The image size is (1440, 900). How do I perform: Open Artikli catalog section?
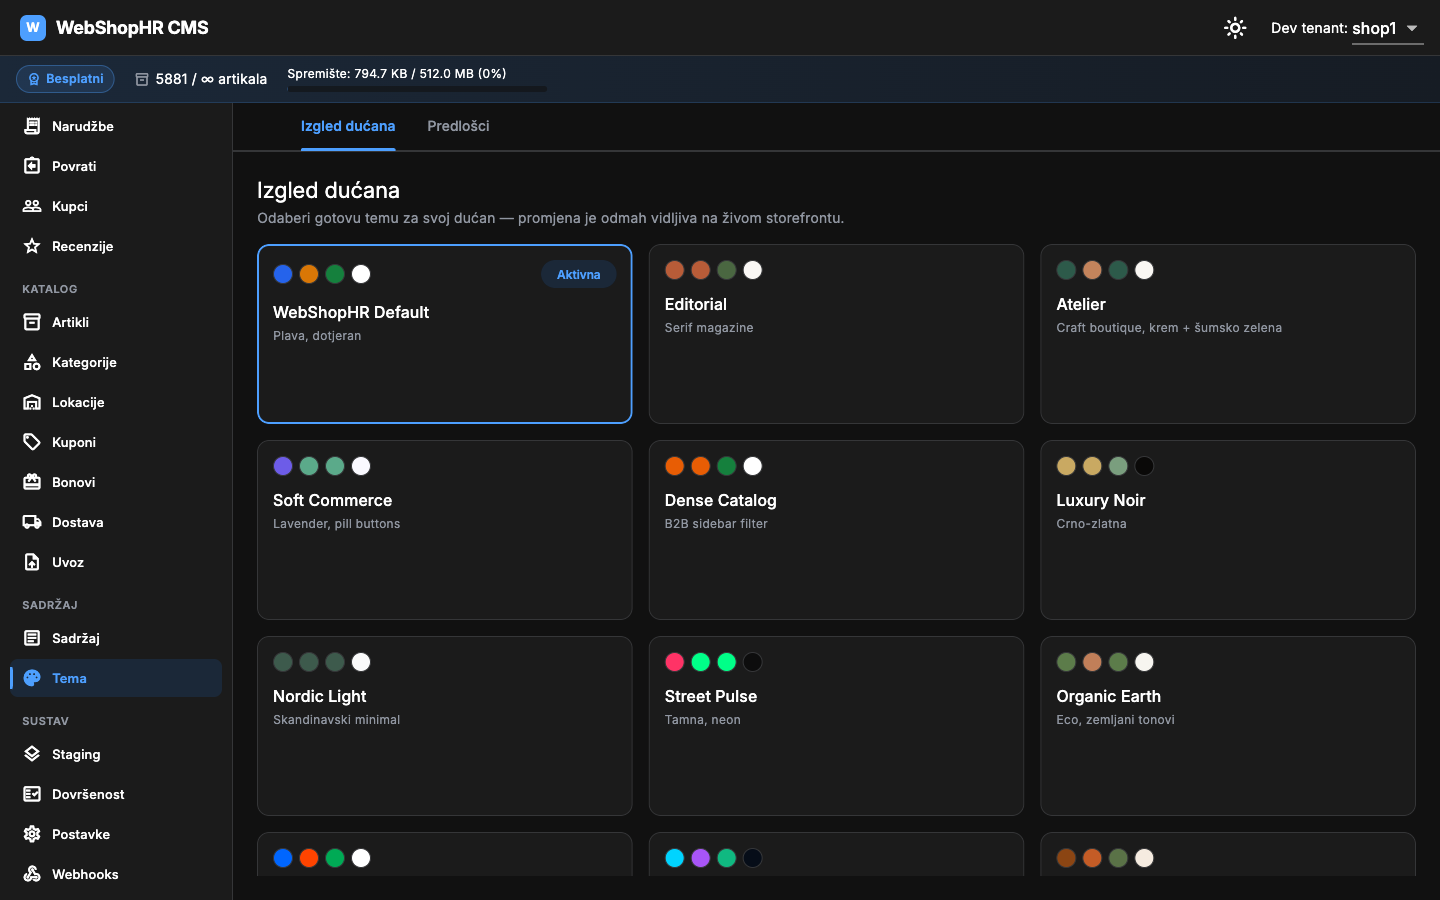tap(116, 322)
